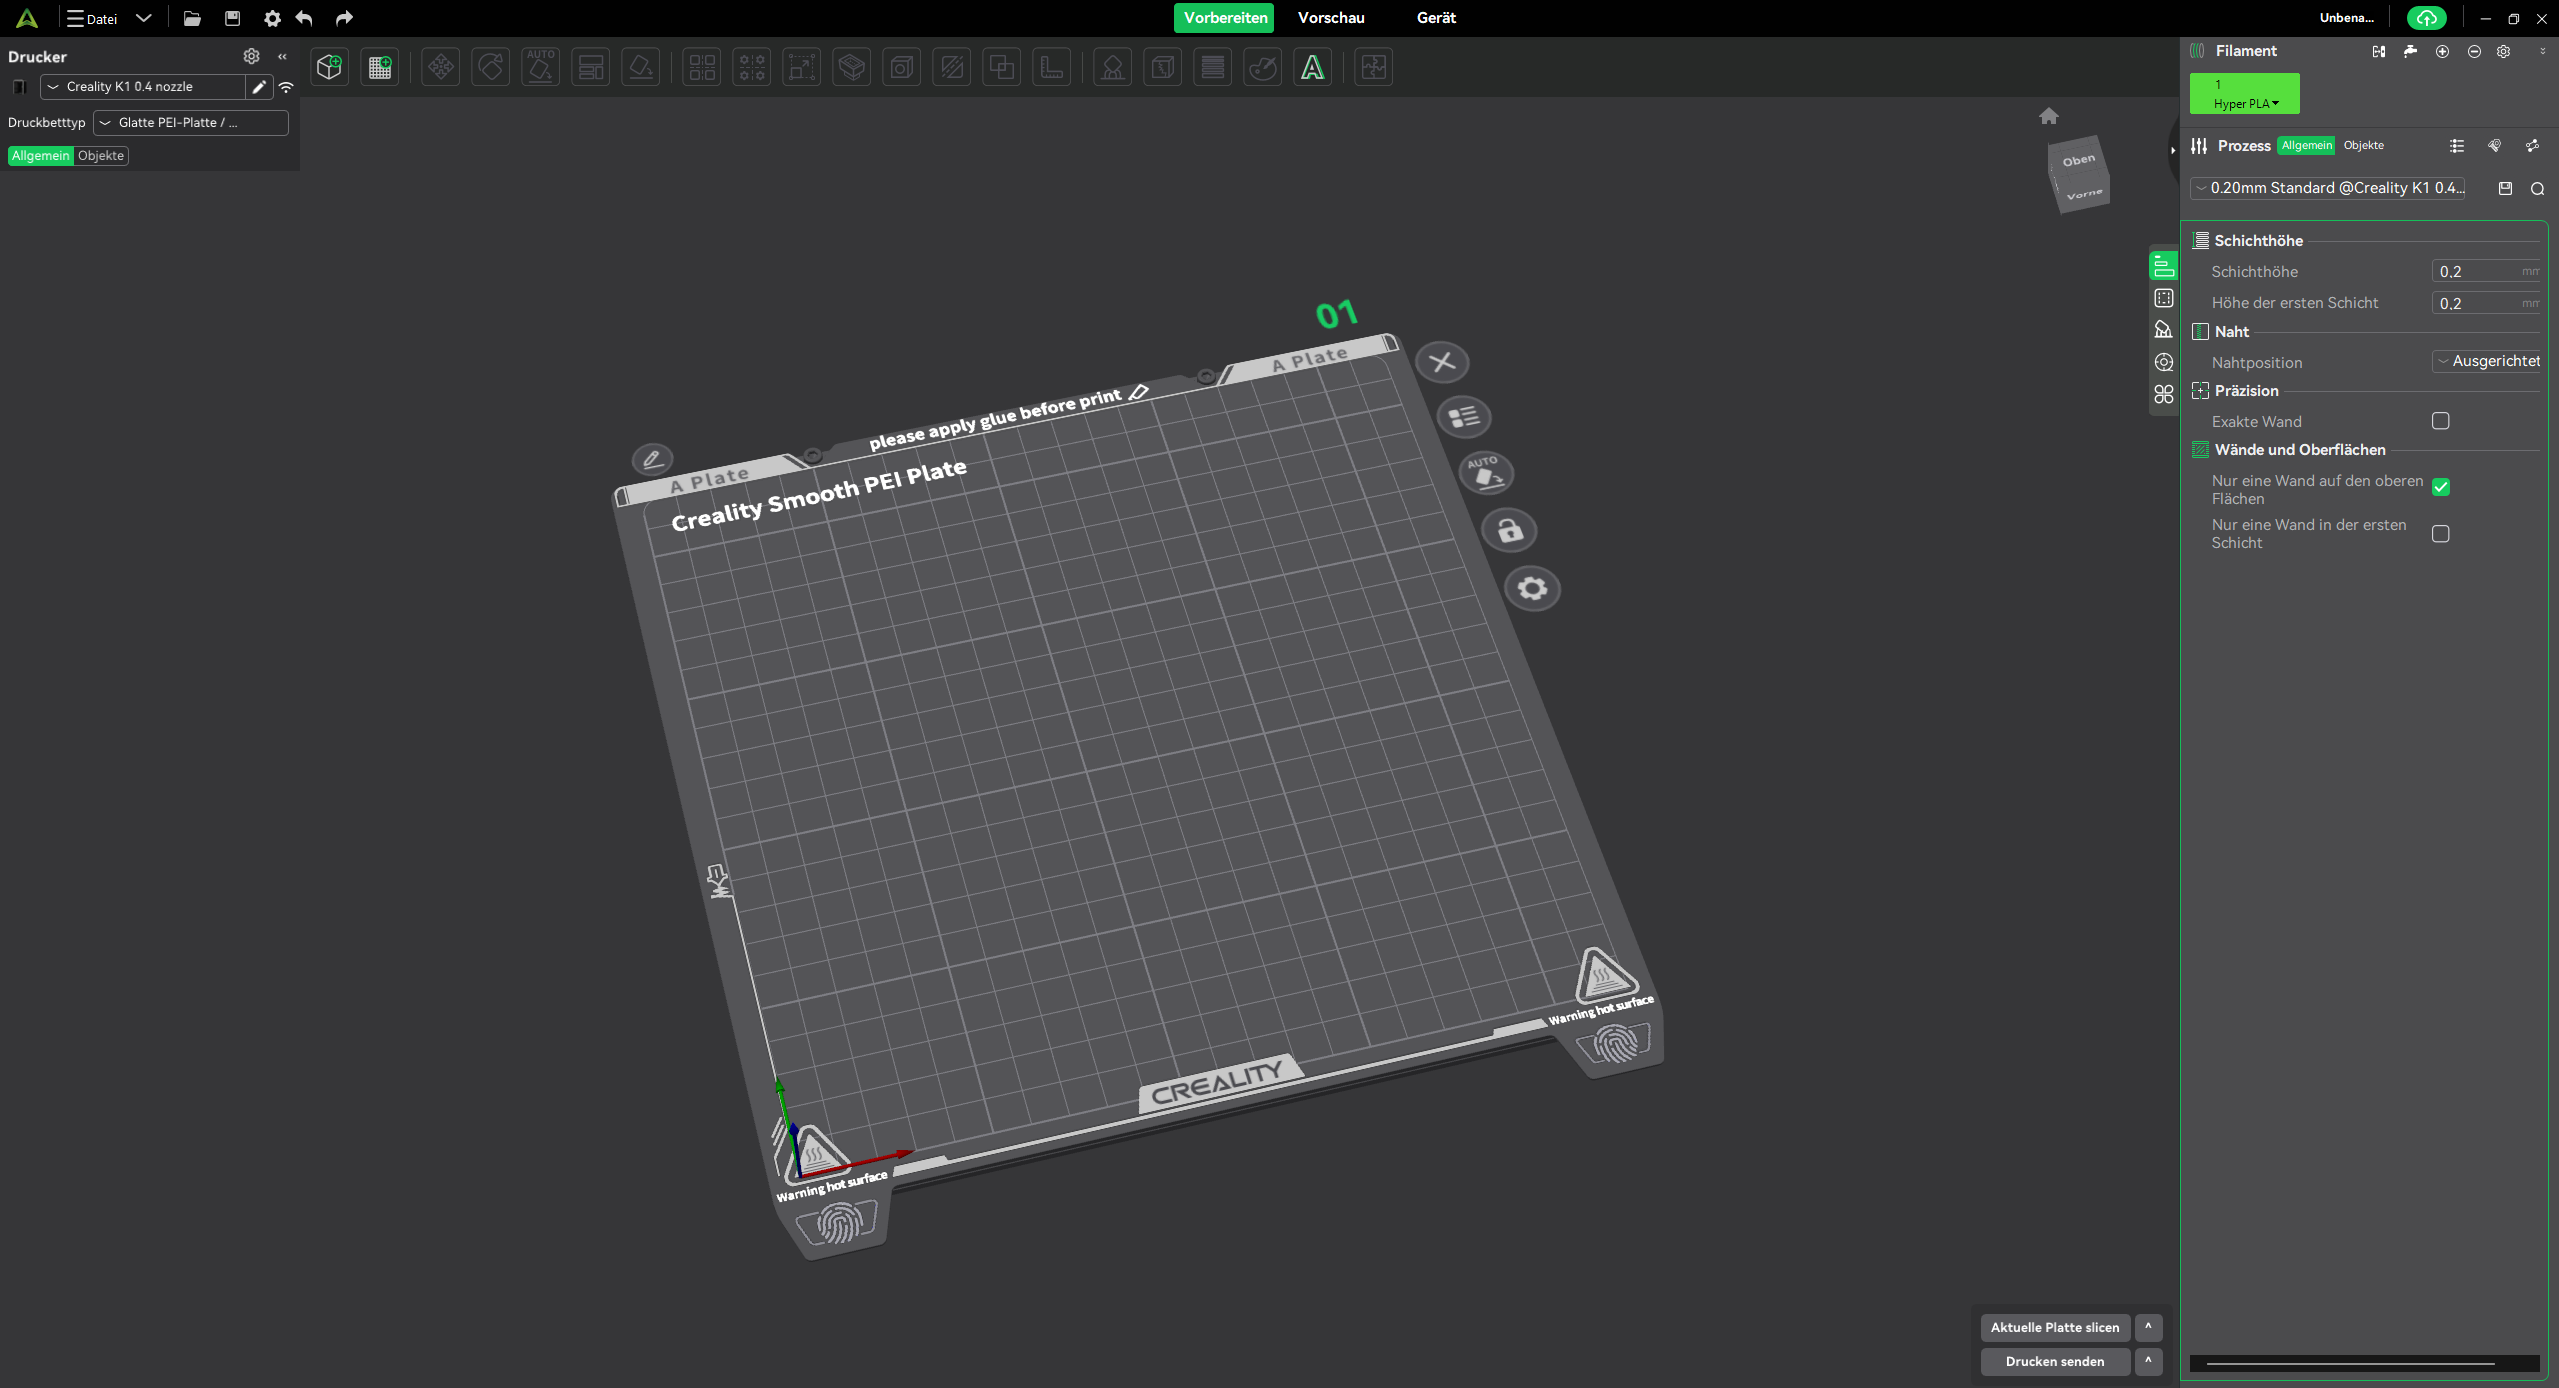Switch to the Vorschau tab
This screenshot has width=2559, height=1388.
click(1330, 18)
